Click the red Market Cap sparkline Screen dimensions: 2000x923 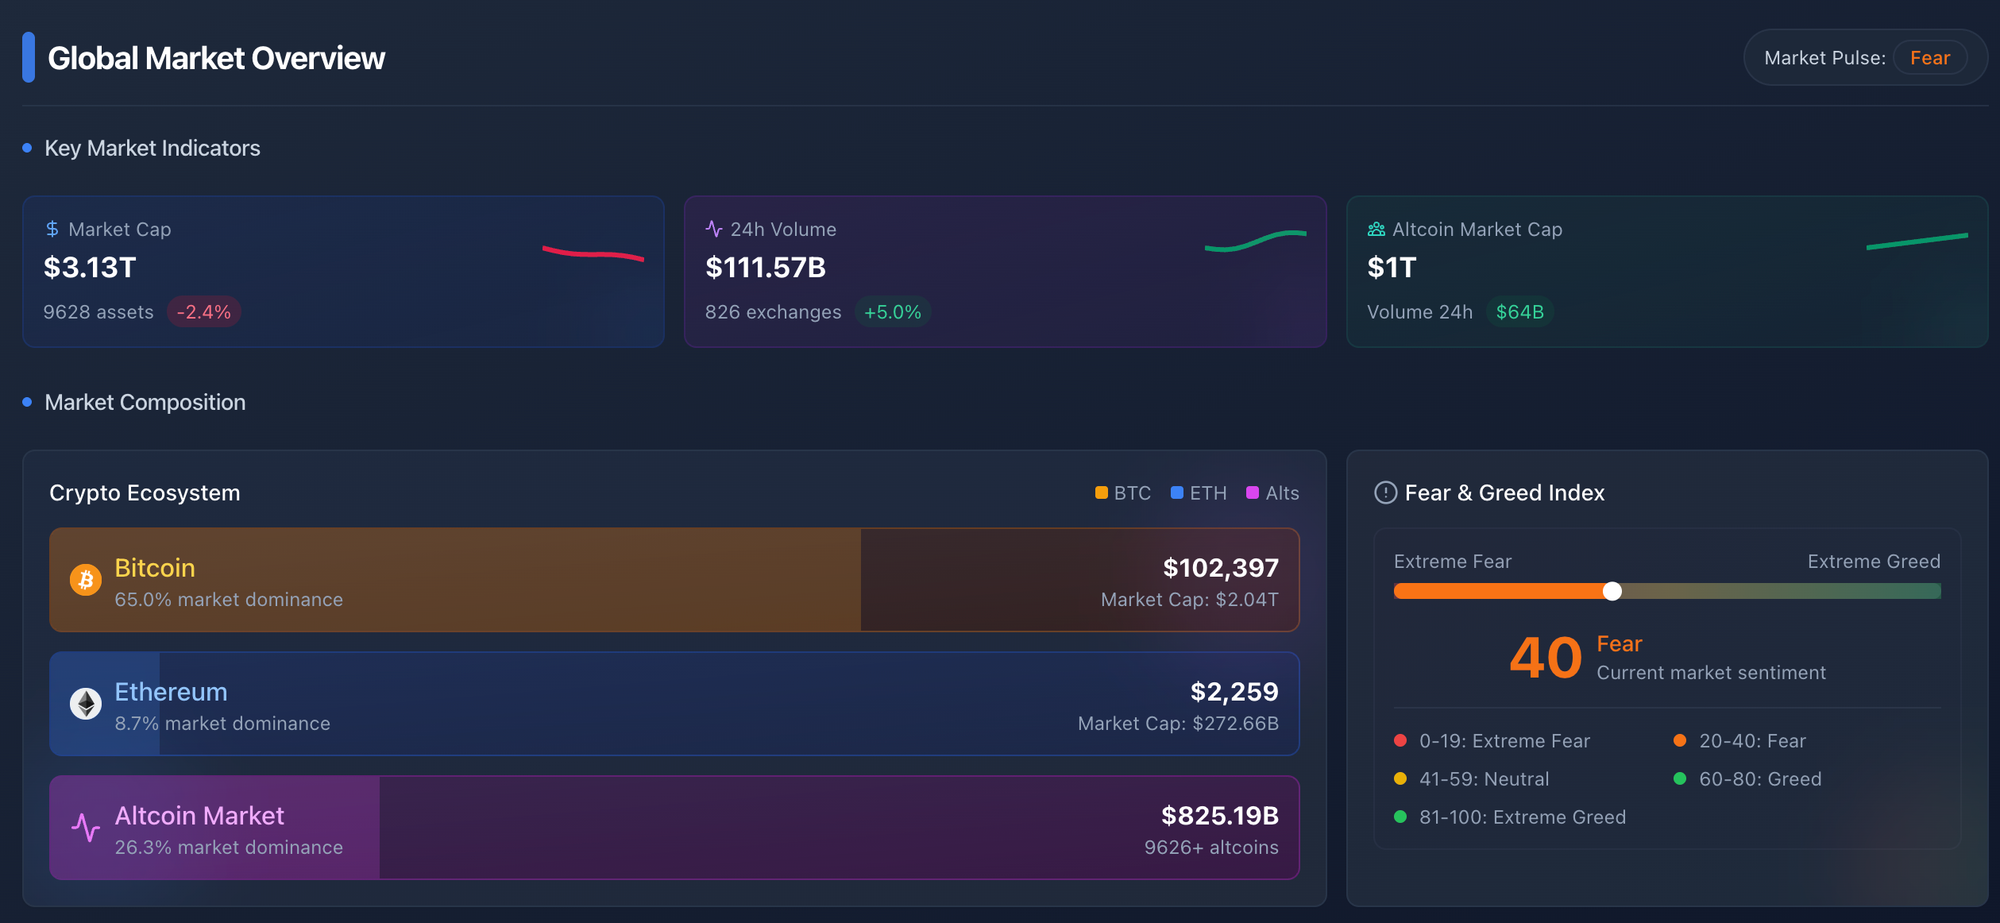click(593, 253)
